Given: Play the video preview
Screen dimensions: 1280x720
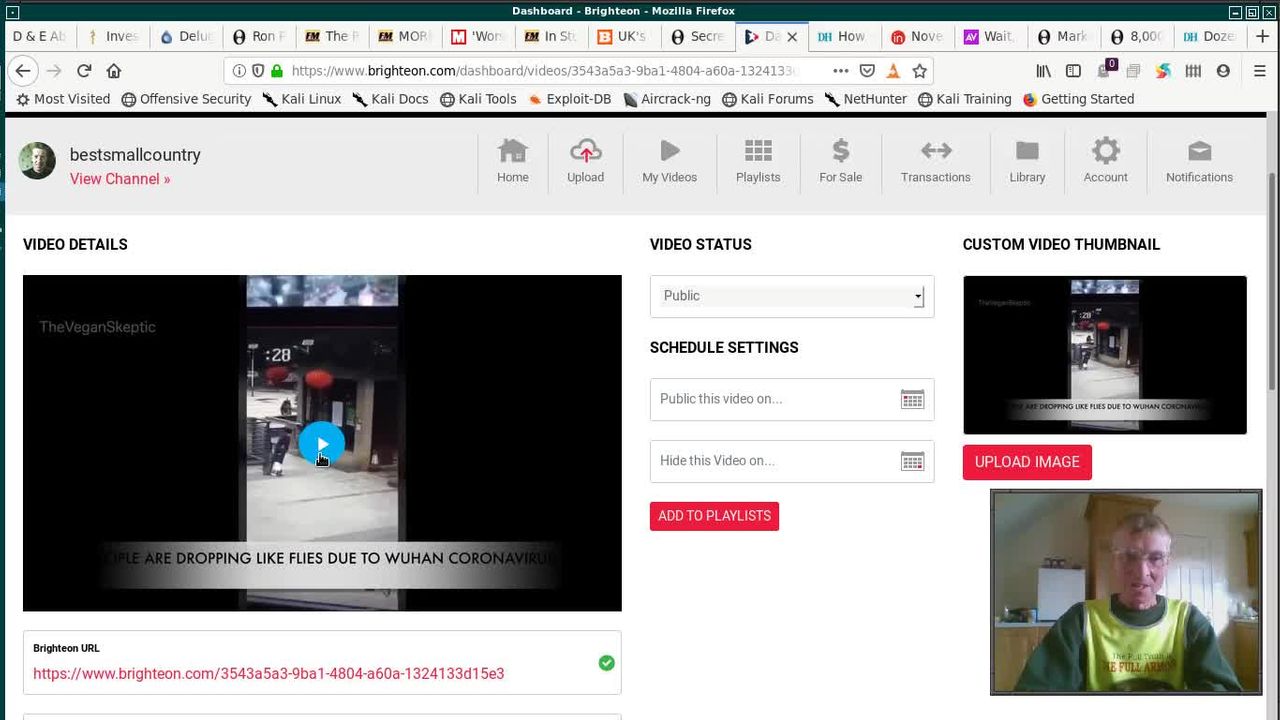Looking at the screenshot, I should pos(321,444).
